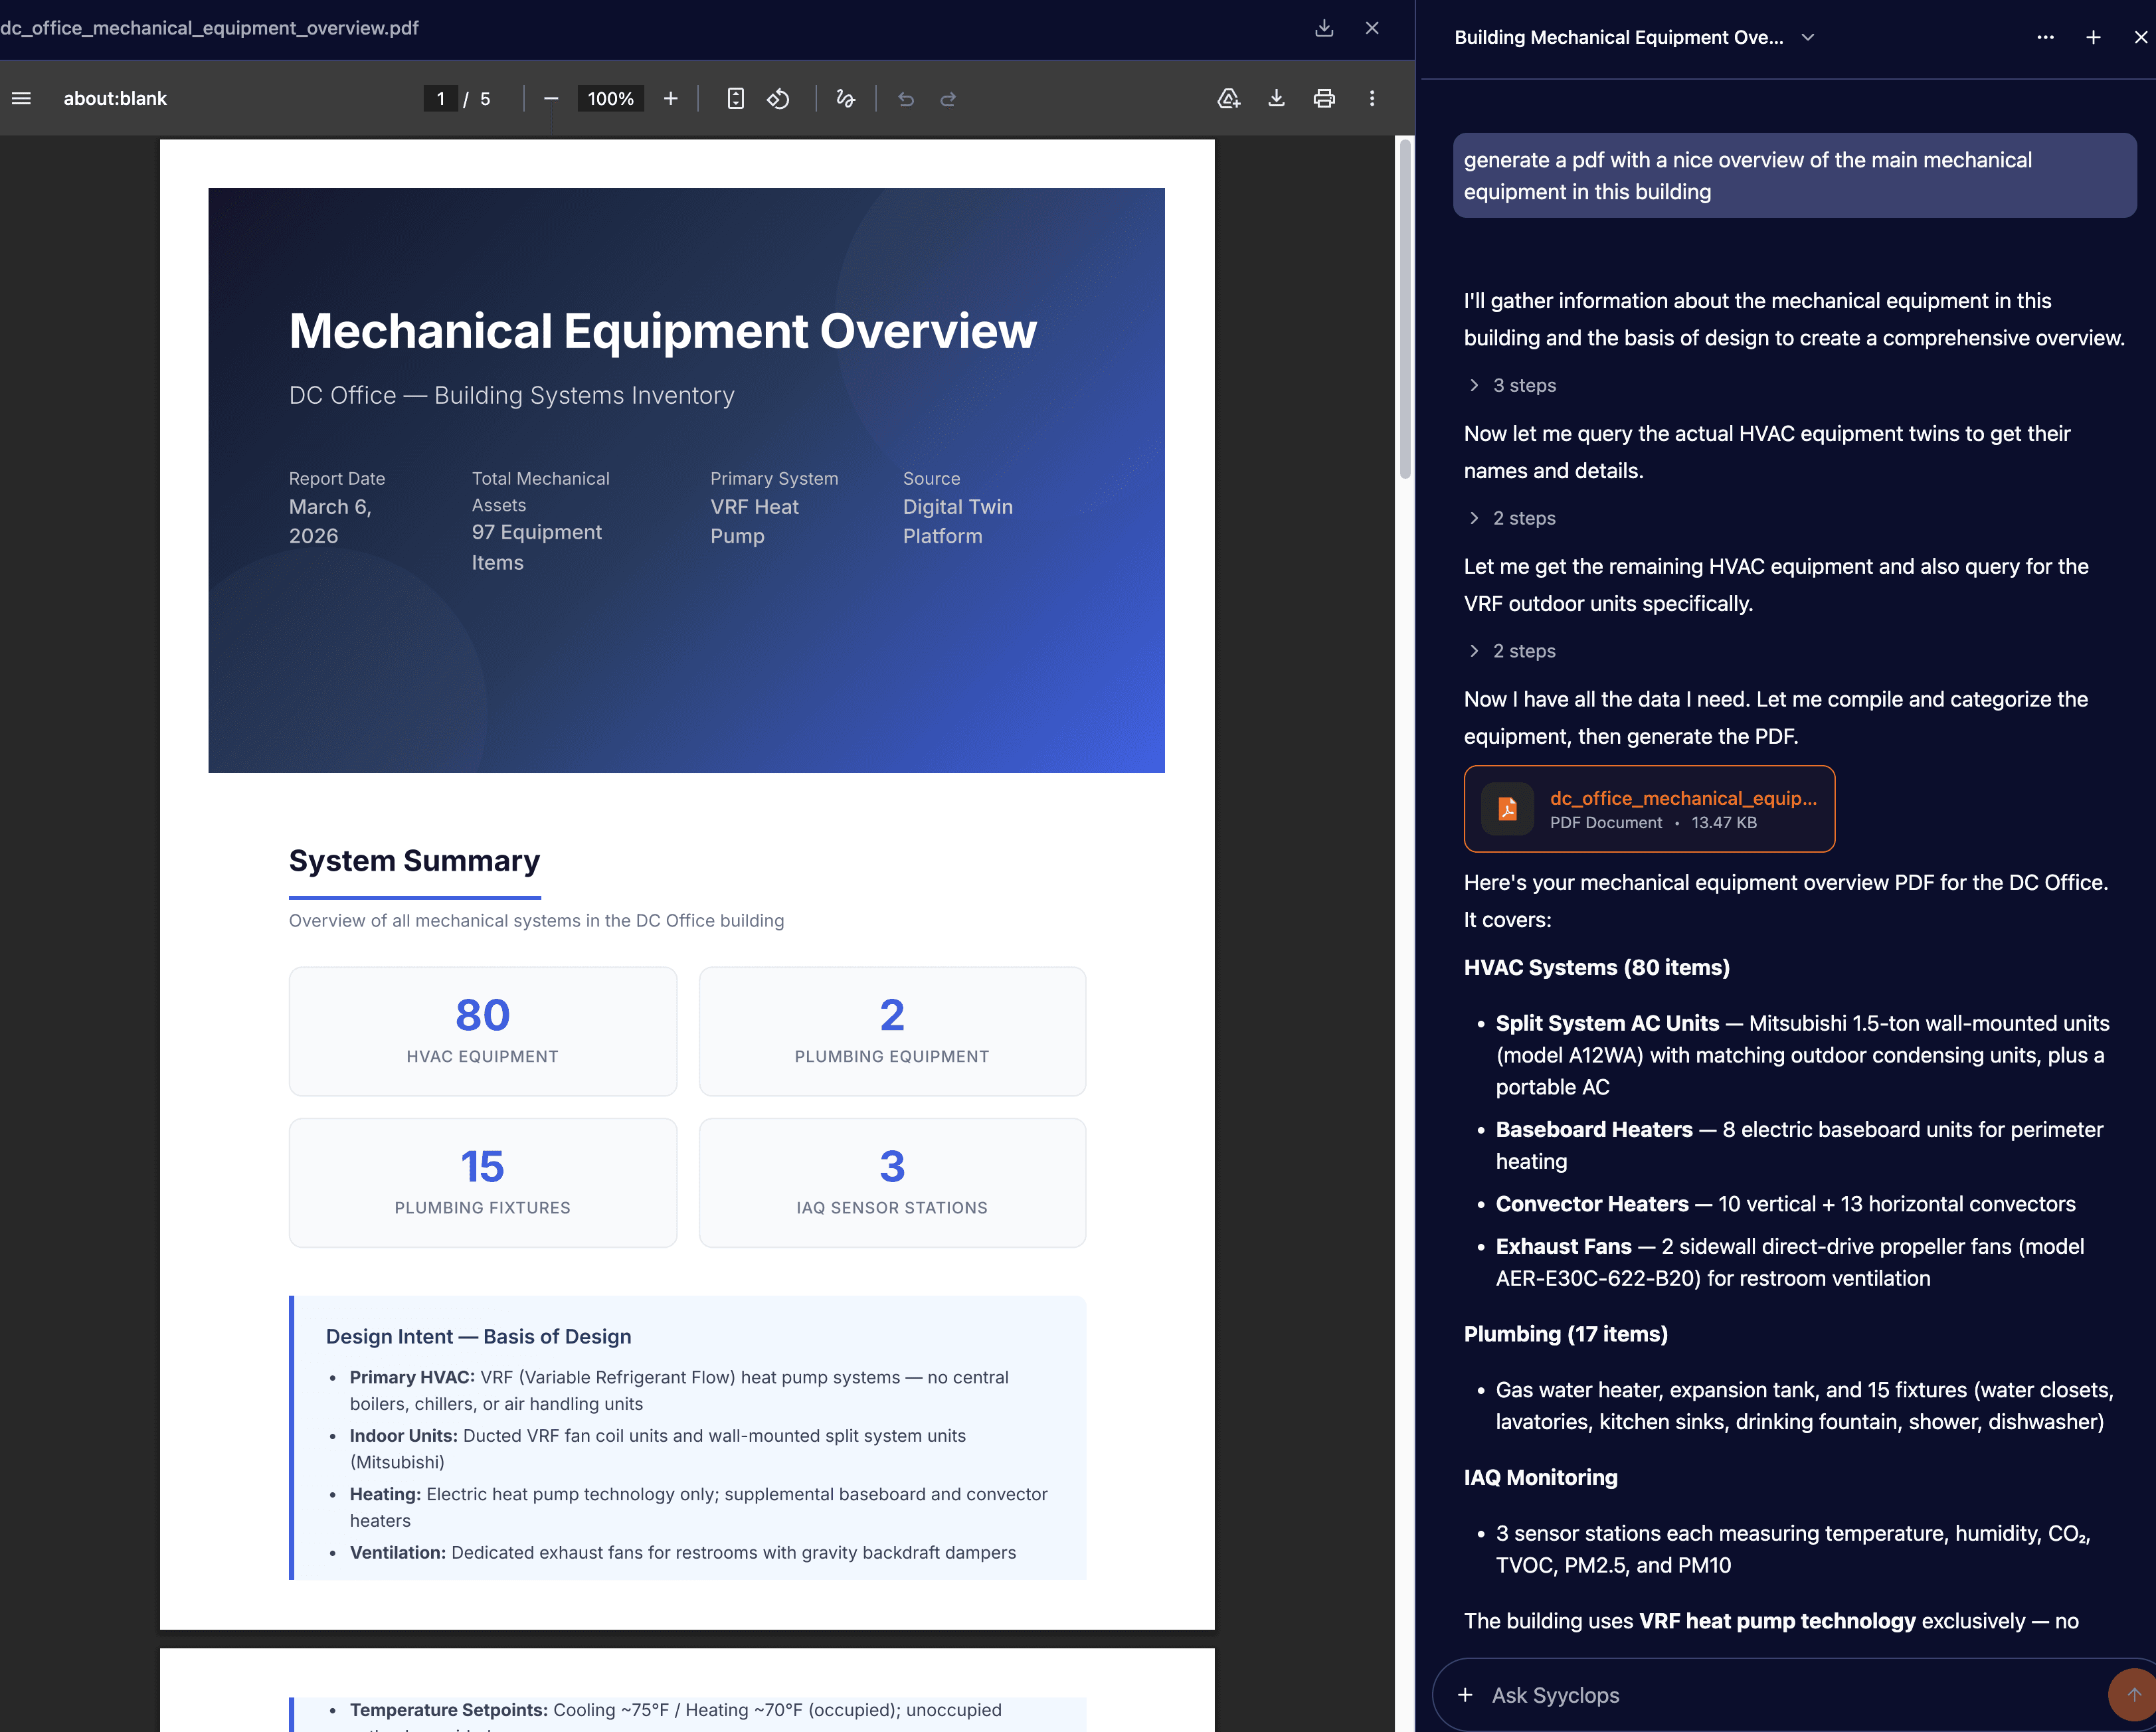The height and width of the screenshot is (1732, 2156).
Task: Click 'DC Office — Building Systems Inventory' subtitle
Action: (x=512, y=396)
